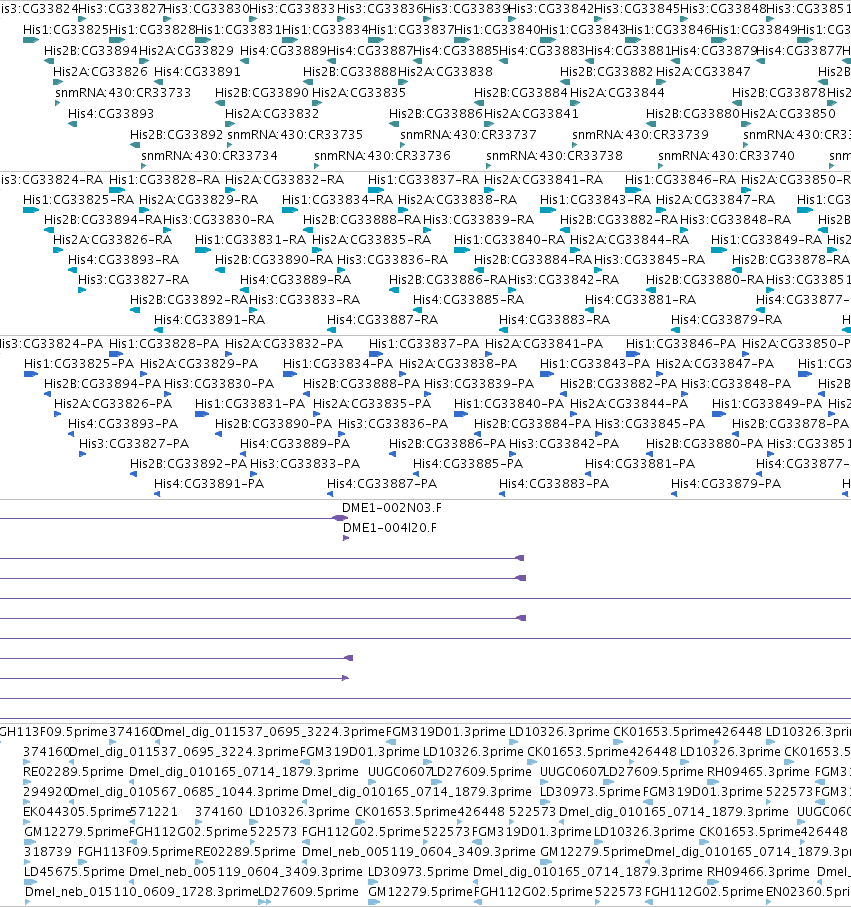Click the His3:CG33827-RA transcript glyph
The width and height of the screenshot is (851, 907).
point(82,290)
